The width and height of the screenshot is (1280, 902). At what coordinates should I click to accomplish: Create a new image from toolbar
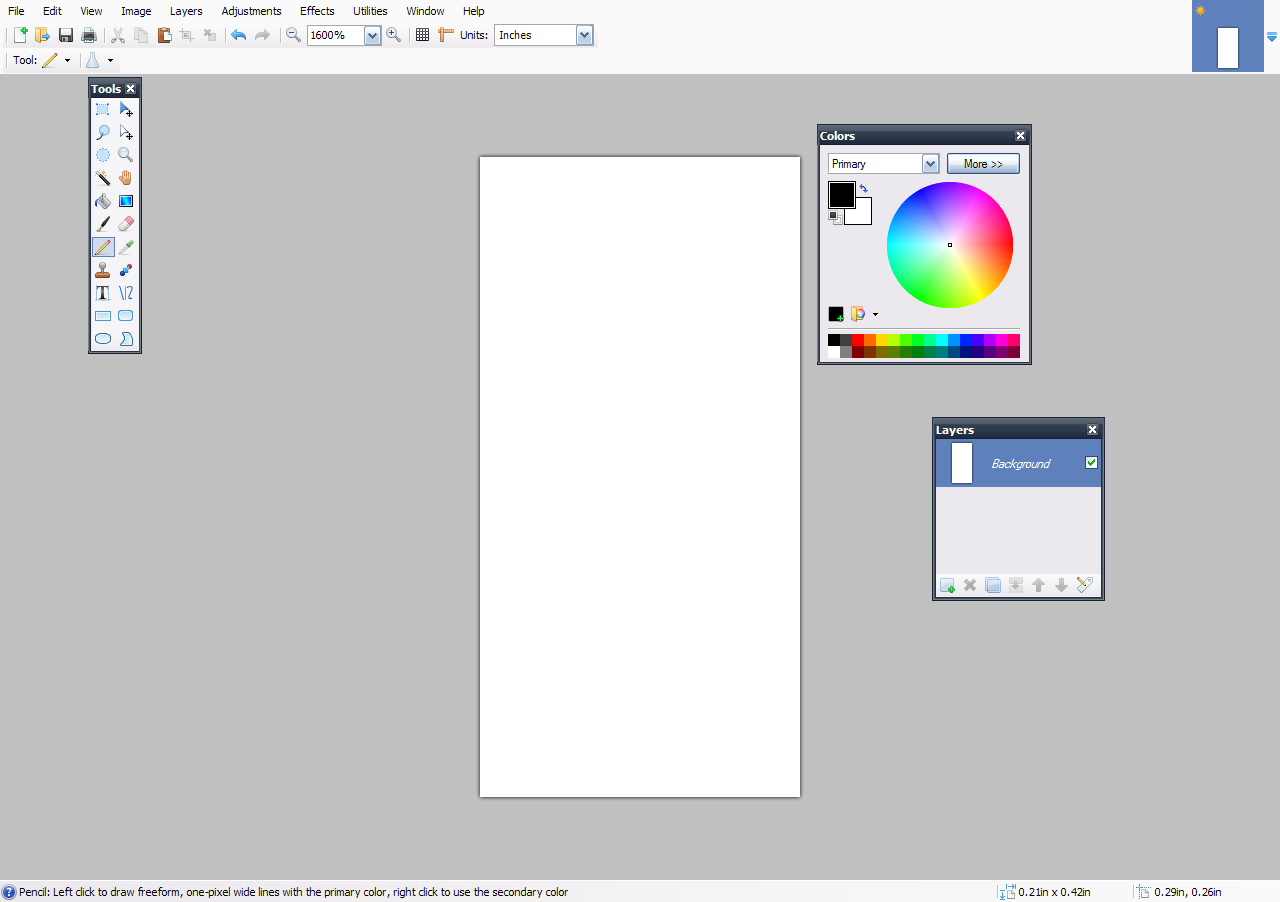tap(20, 35)
